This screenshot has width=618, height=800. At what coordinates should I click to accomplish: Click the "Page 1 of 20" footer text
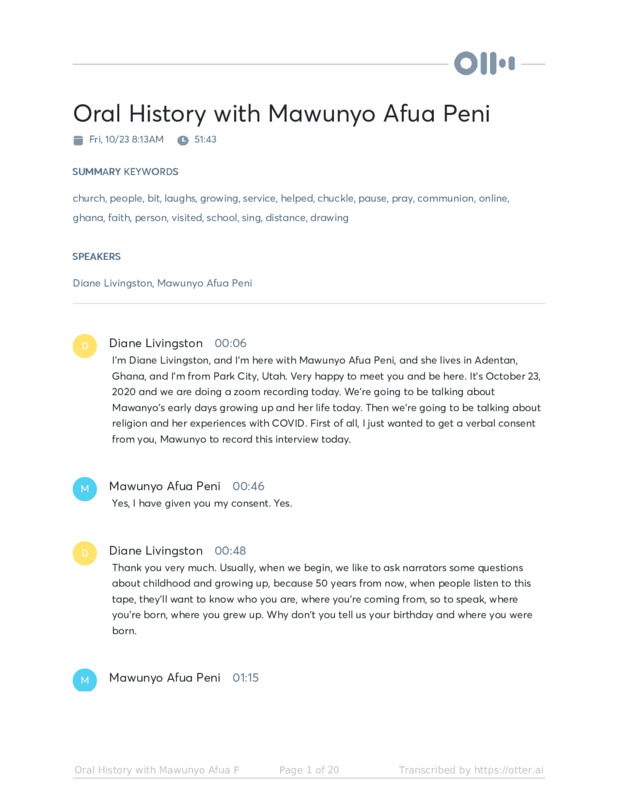309,770
